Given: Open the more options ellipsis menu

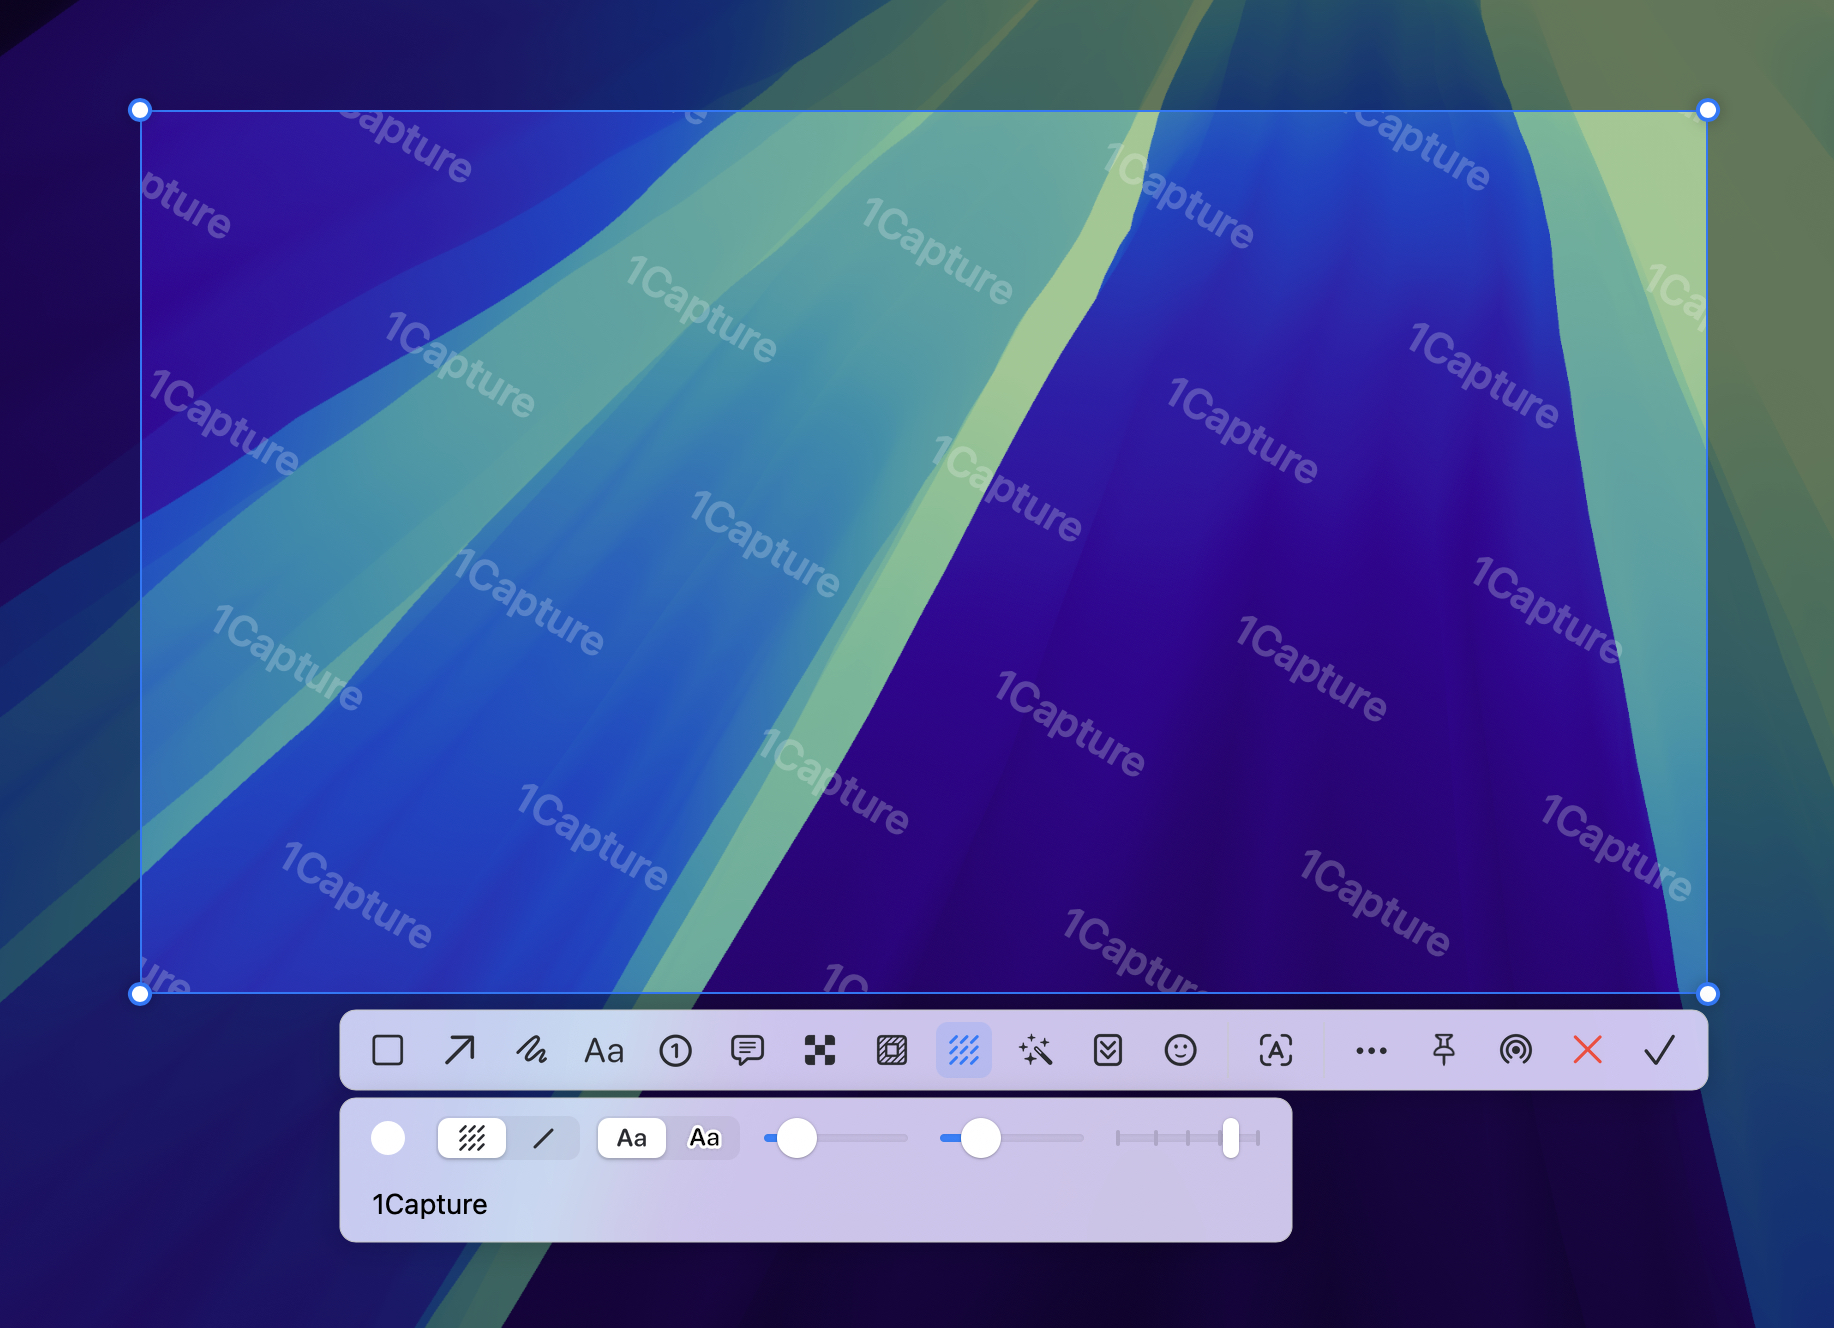Looking at the screenshot, I should click(x=1371, y=1050).
